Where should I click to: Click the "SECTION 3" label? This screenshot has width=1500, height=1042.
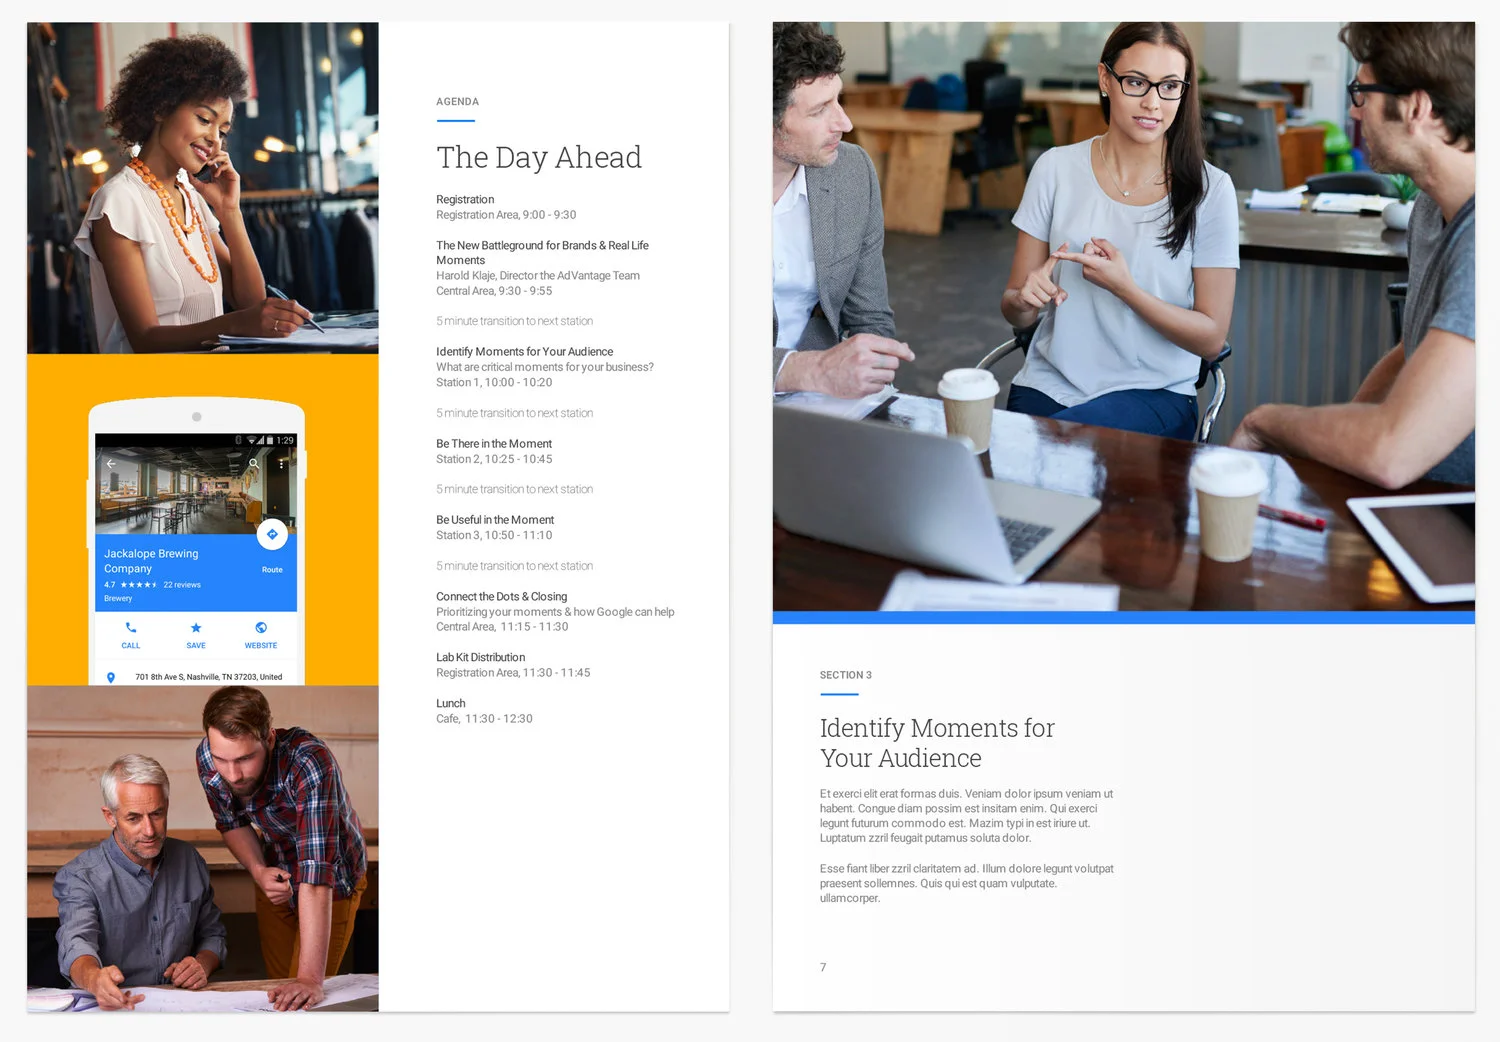[x=846, y=676]
